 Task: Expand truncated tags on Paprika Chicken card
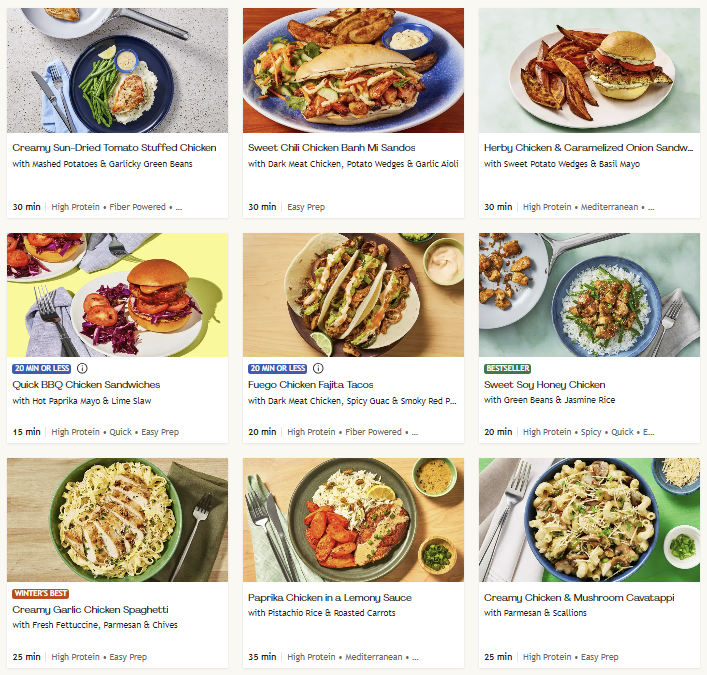(415, 657)
